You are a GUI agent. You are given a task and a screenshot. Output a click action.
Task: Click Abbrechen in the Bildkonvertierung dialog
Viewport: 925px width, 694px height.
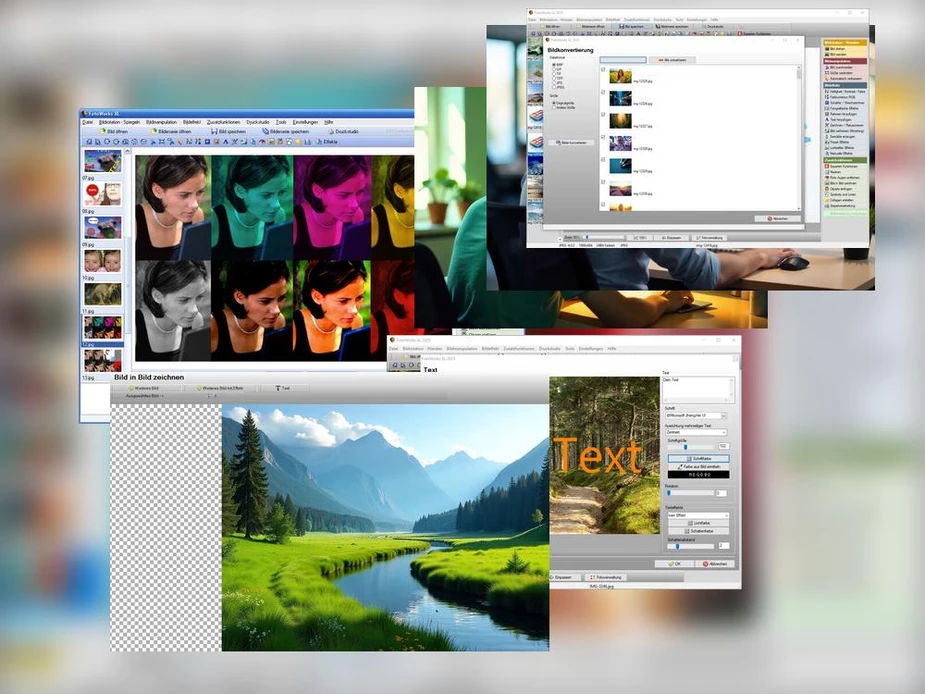pyautogui.click(x=777, y=218)
